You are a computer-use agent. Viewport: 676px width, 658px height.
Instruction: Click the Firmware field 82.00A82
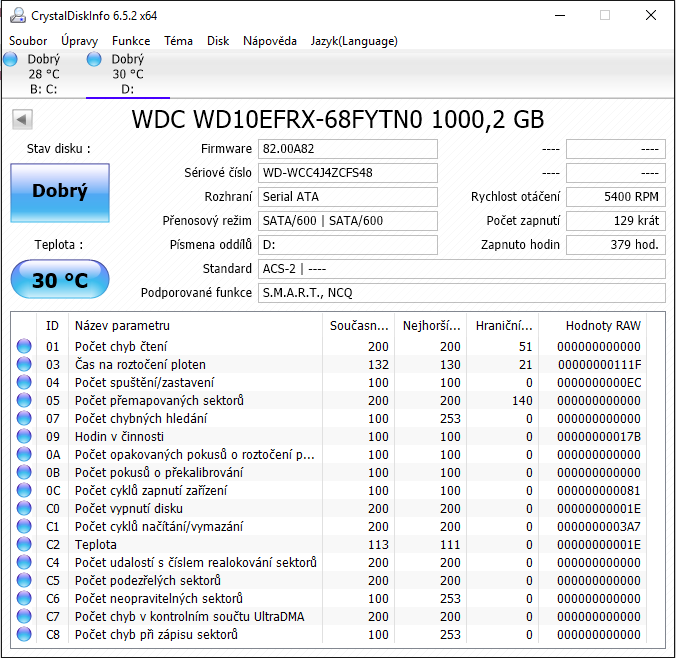348,149
